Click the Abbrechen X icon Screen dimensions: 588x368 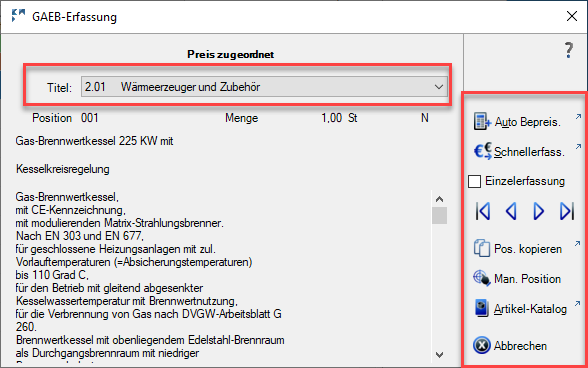click(482, 345)
